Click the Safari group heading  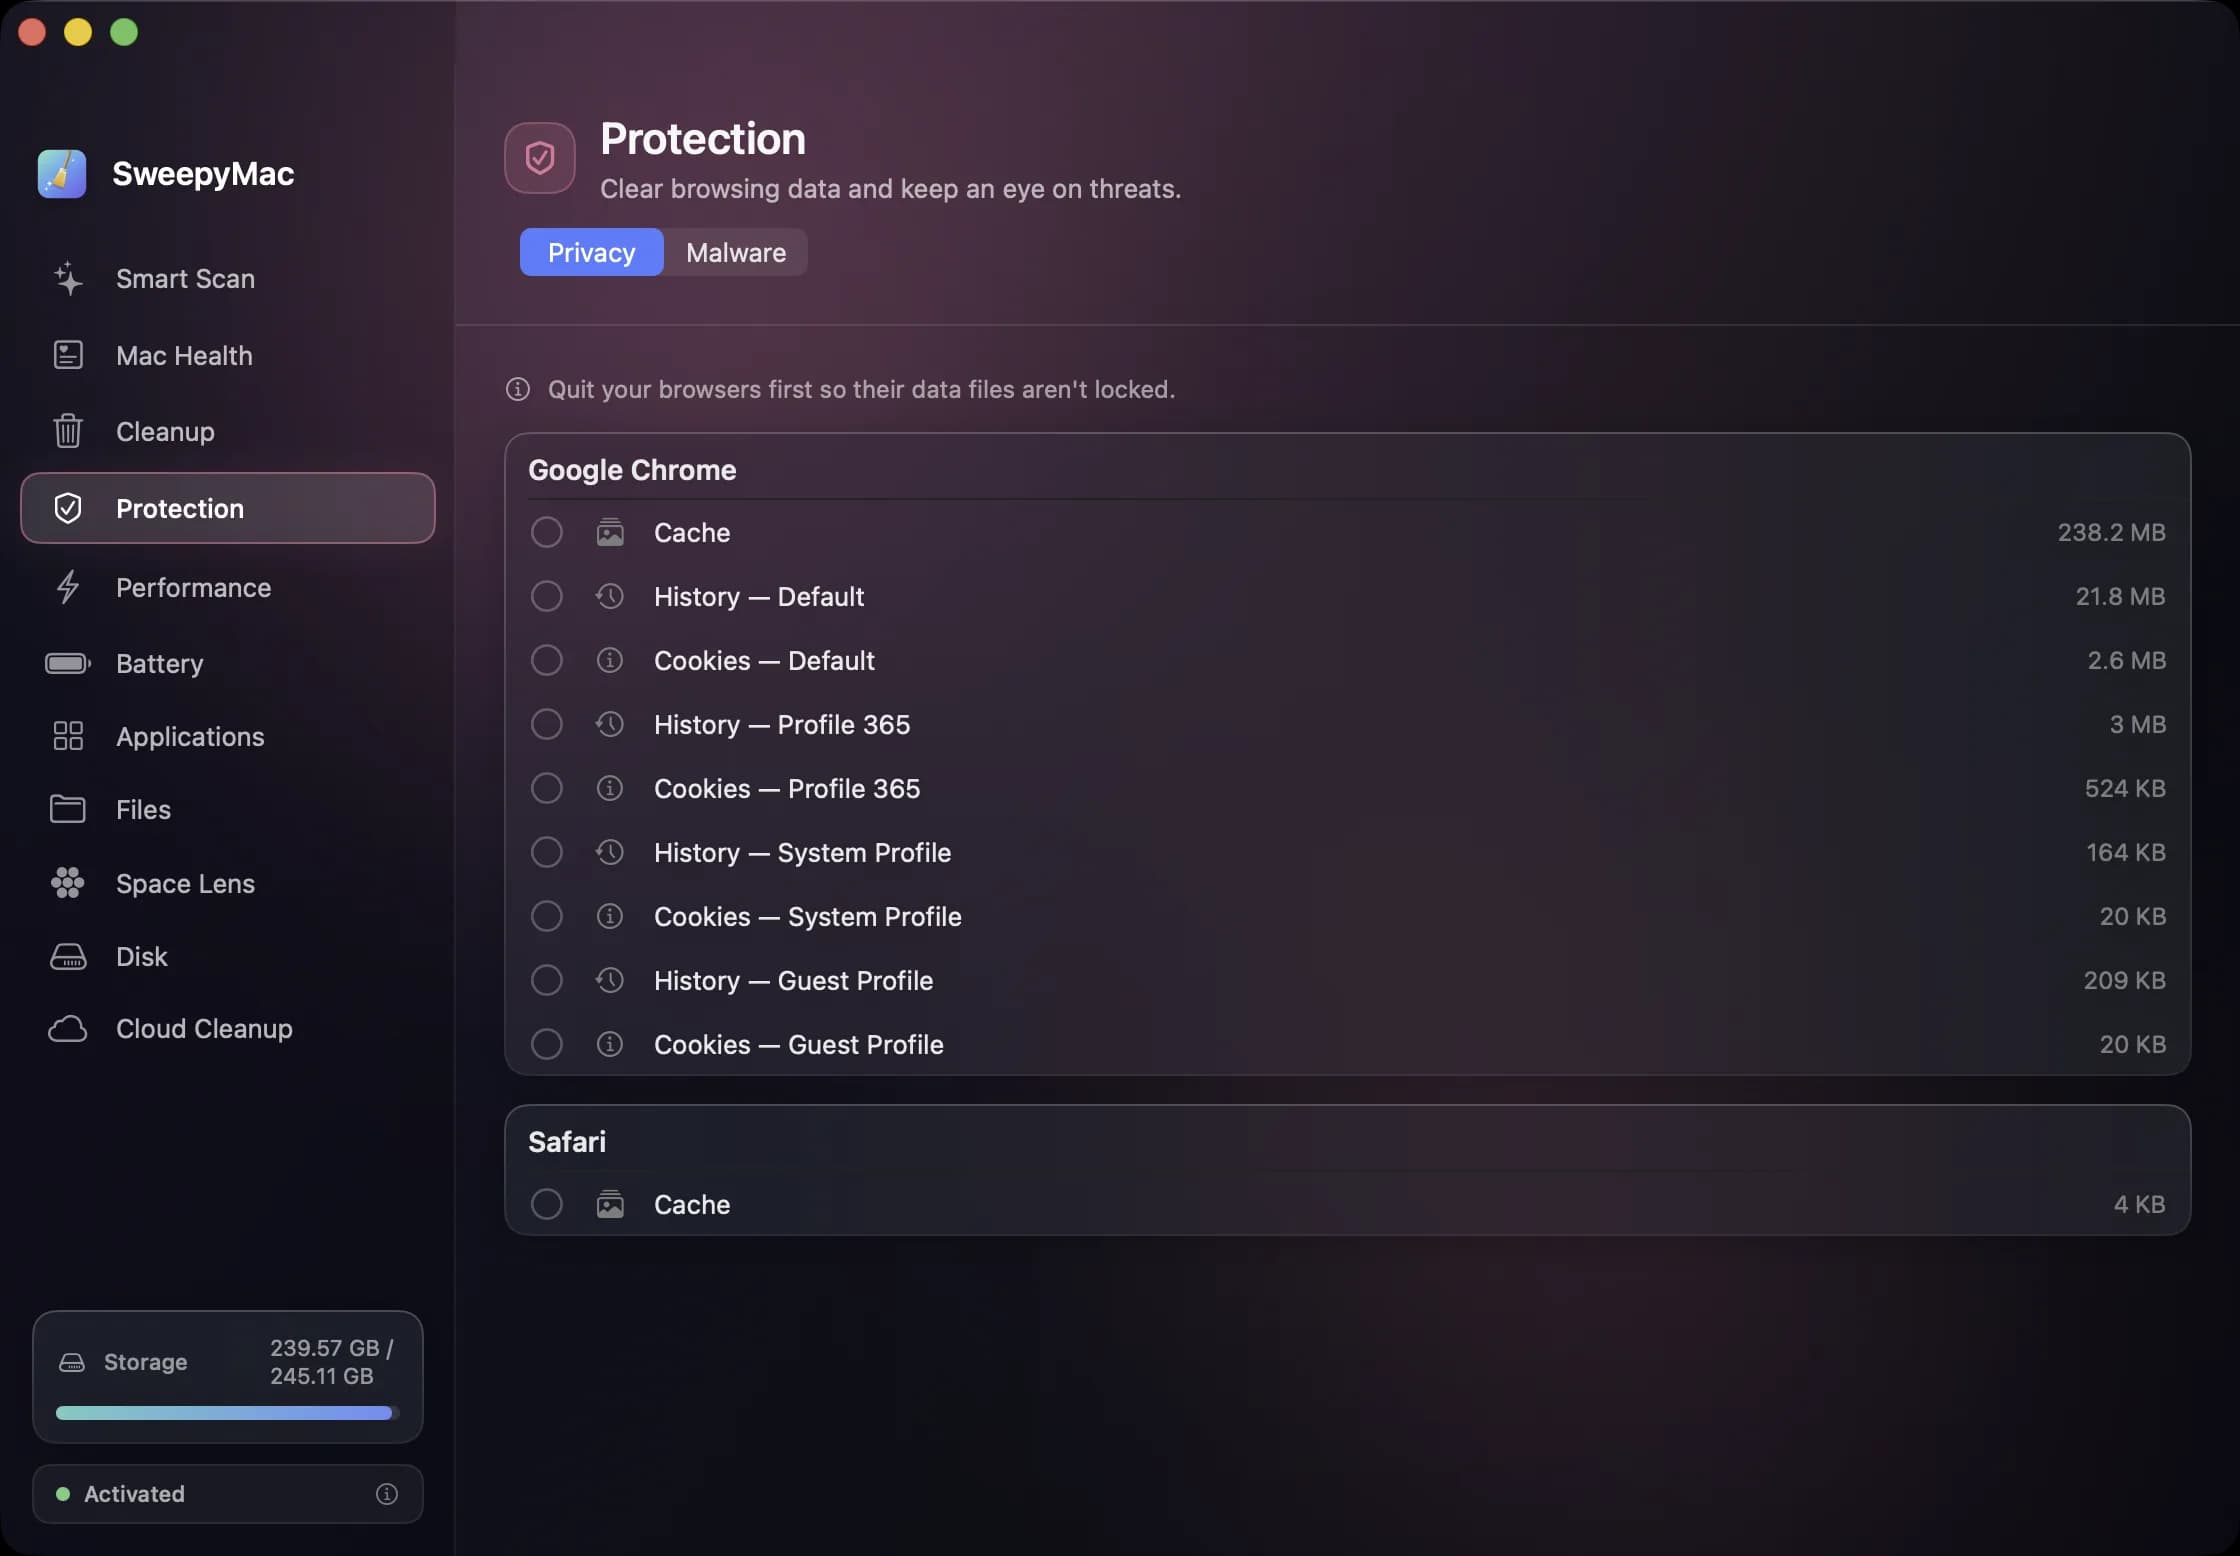[x=567, y=1142]
